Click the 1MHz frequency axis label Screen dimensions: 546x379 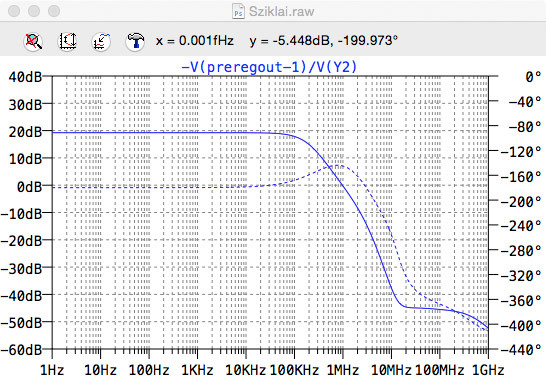point(343,370)
